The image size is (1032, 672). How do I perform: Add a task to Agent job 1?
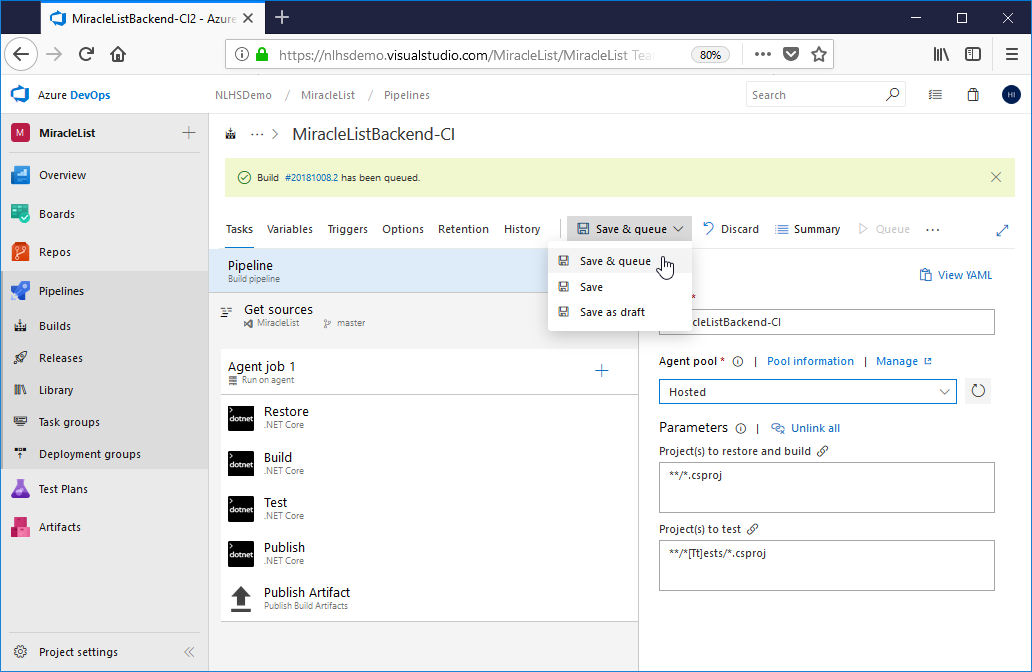tap(602, 371)
